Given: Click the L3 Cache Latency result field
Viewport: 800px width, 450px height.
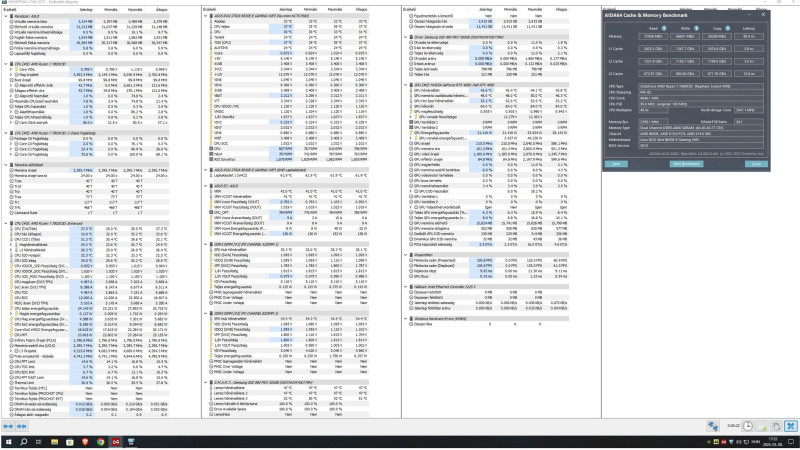Looking at the screenshot, I should click(x=749, y=74).
